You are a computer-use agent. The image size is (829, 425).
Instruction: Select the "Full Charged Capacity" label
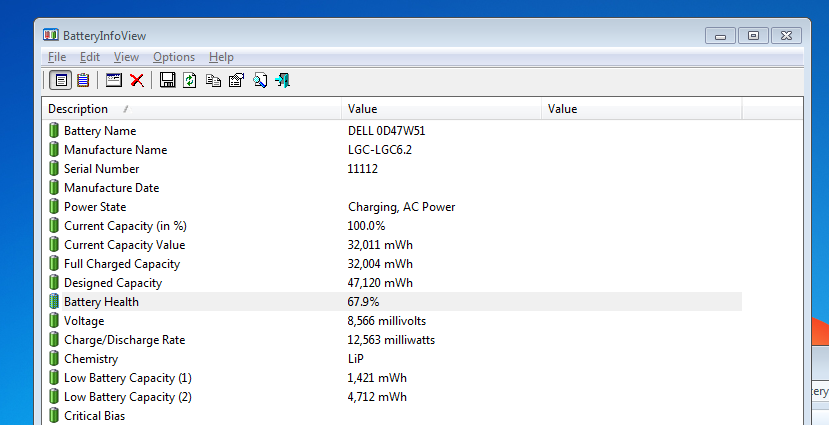pos(122,264)
